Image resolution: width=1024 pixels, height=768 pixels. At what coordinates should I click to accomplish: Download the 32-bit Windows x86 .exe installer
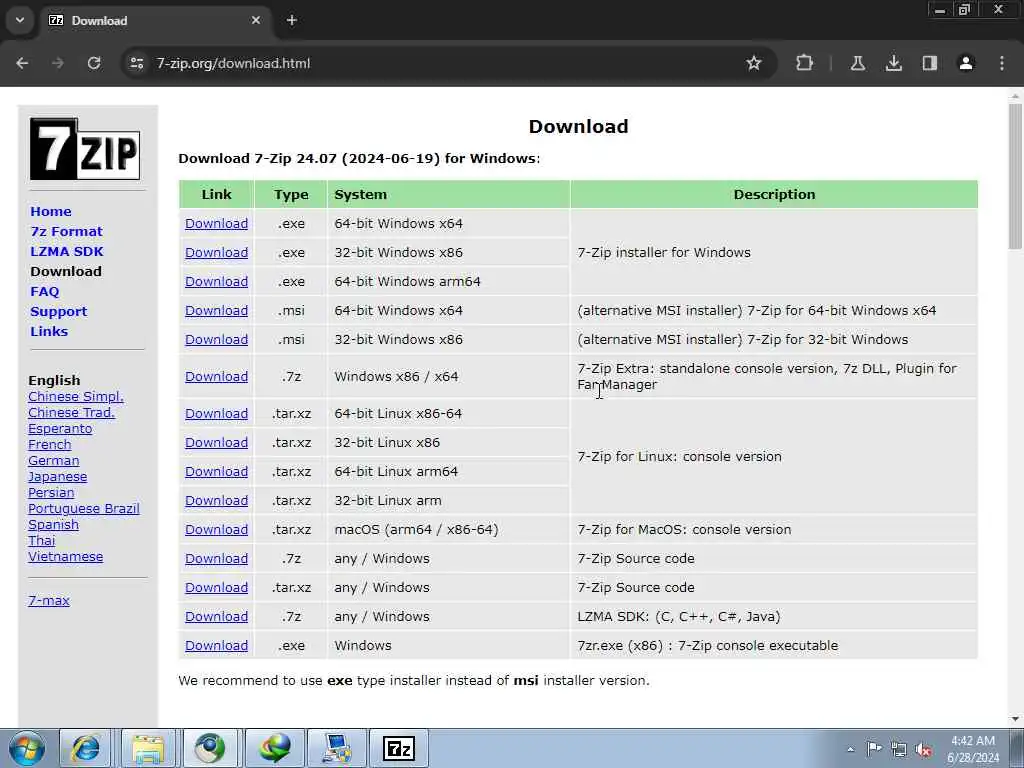pos(216,252)
